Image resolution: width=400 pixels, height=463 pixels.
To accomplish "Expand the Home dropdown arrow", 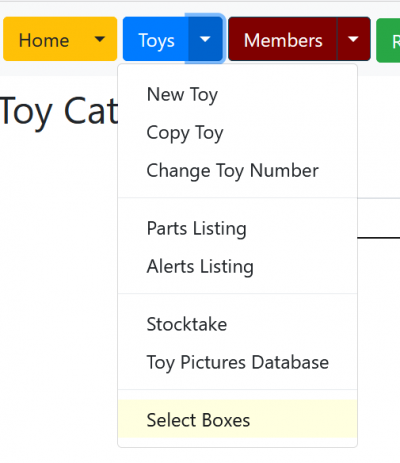I will 100,39.
